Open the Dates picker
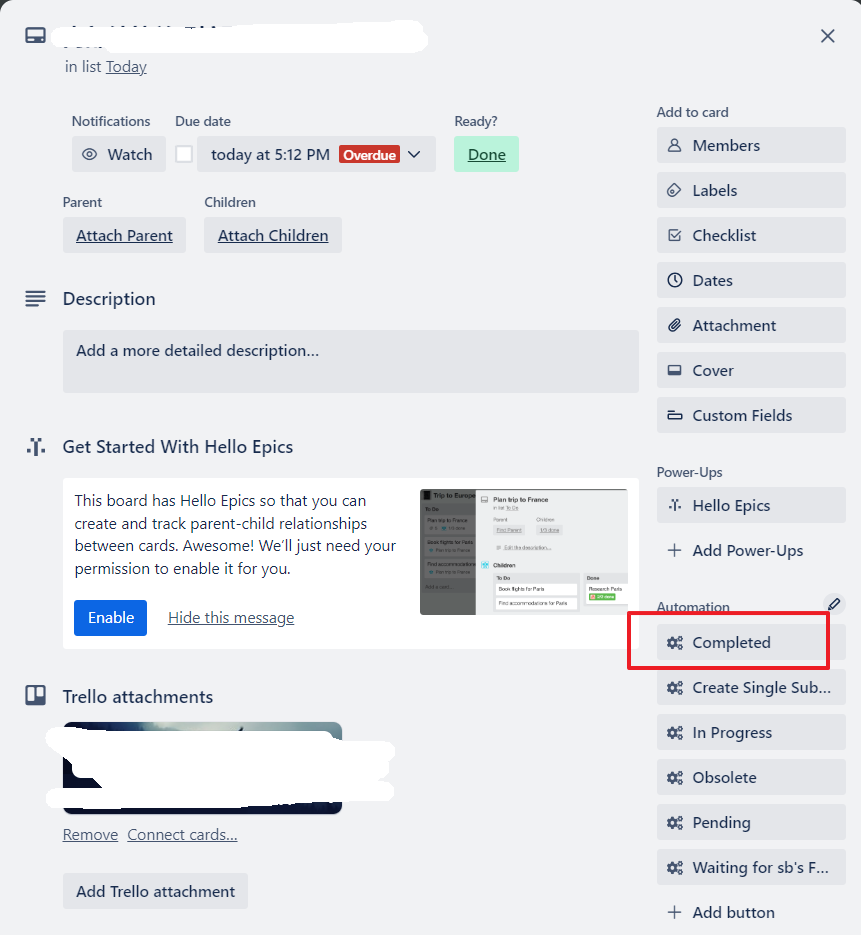This screenshot has width=861, height=935. pos(751,280)
